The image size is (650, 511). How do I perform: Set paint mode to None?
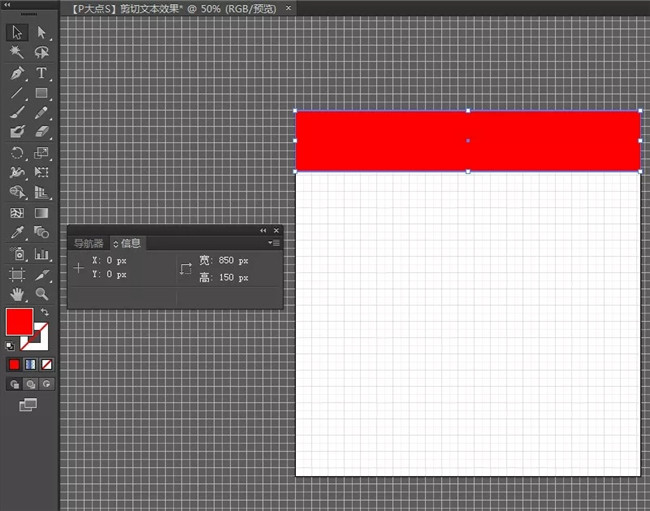point(46,364)
